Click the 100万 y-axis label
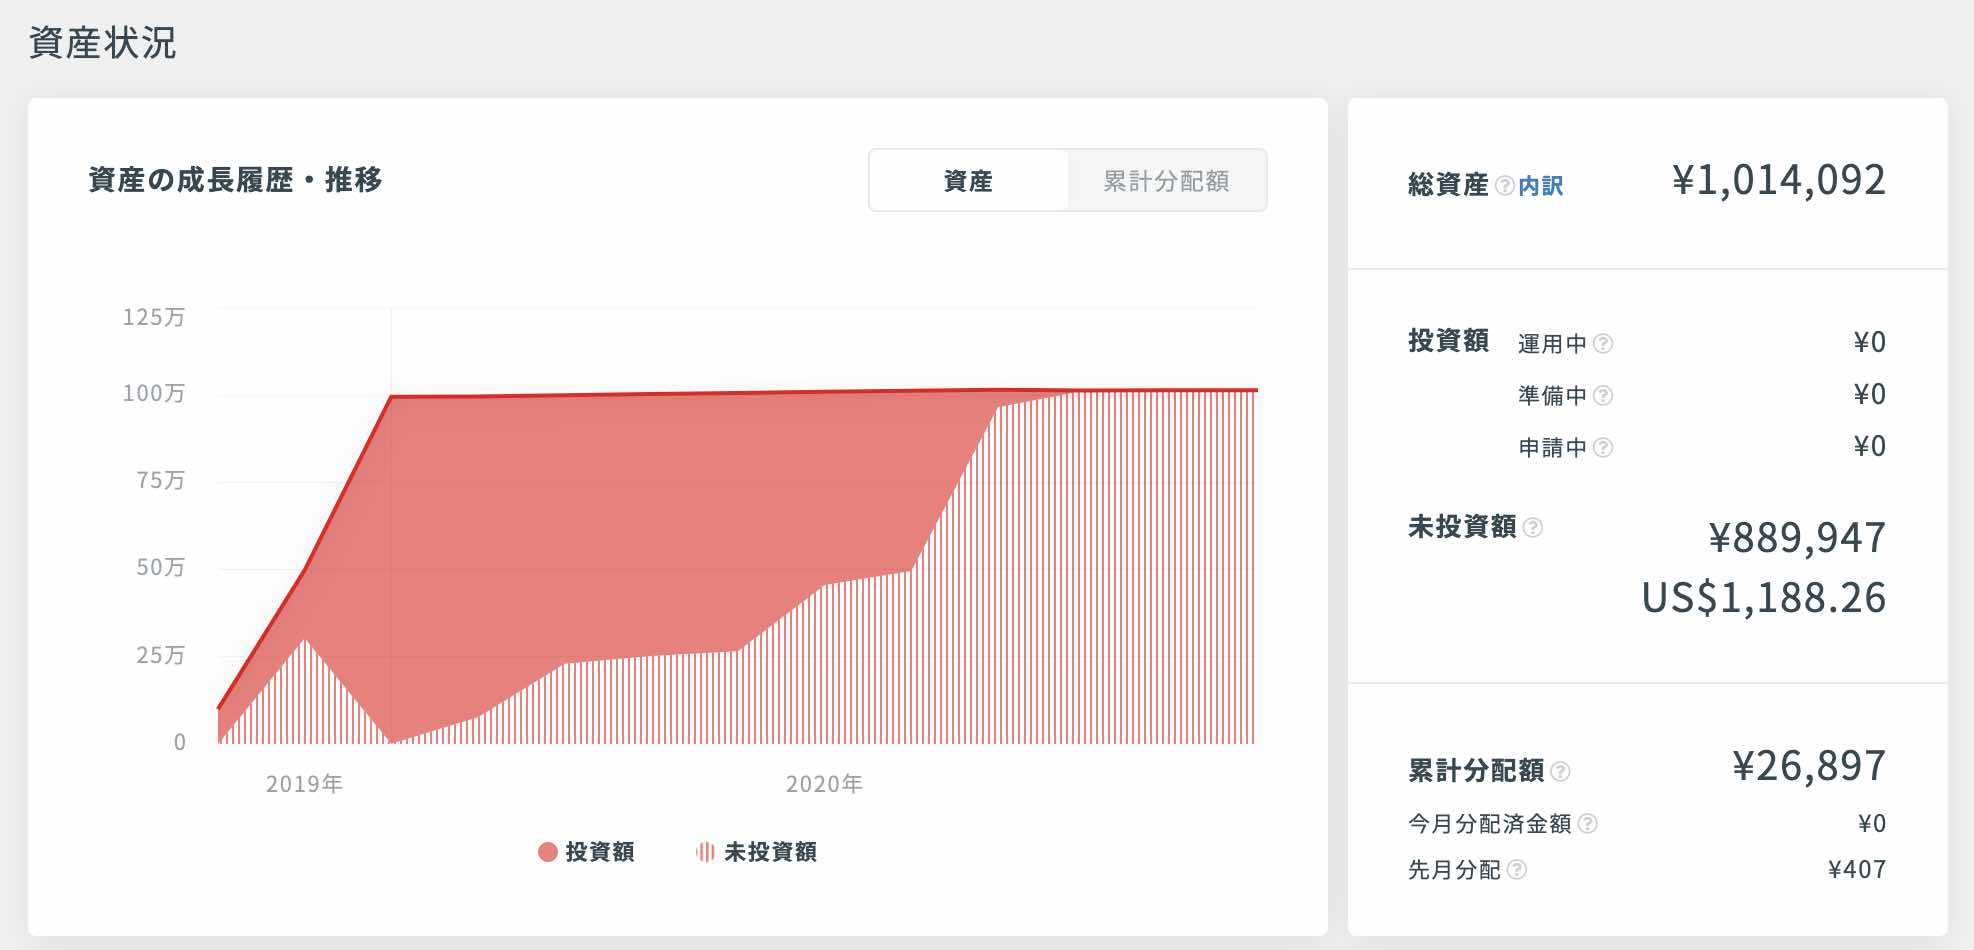The height and width of the screenshot is (950, 1974). 154,394
